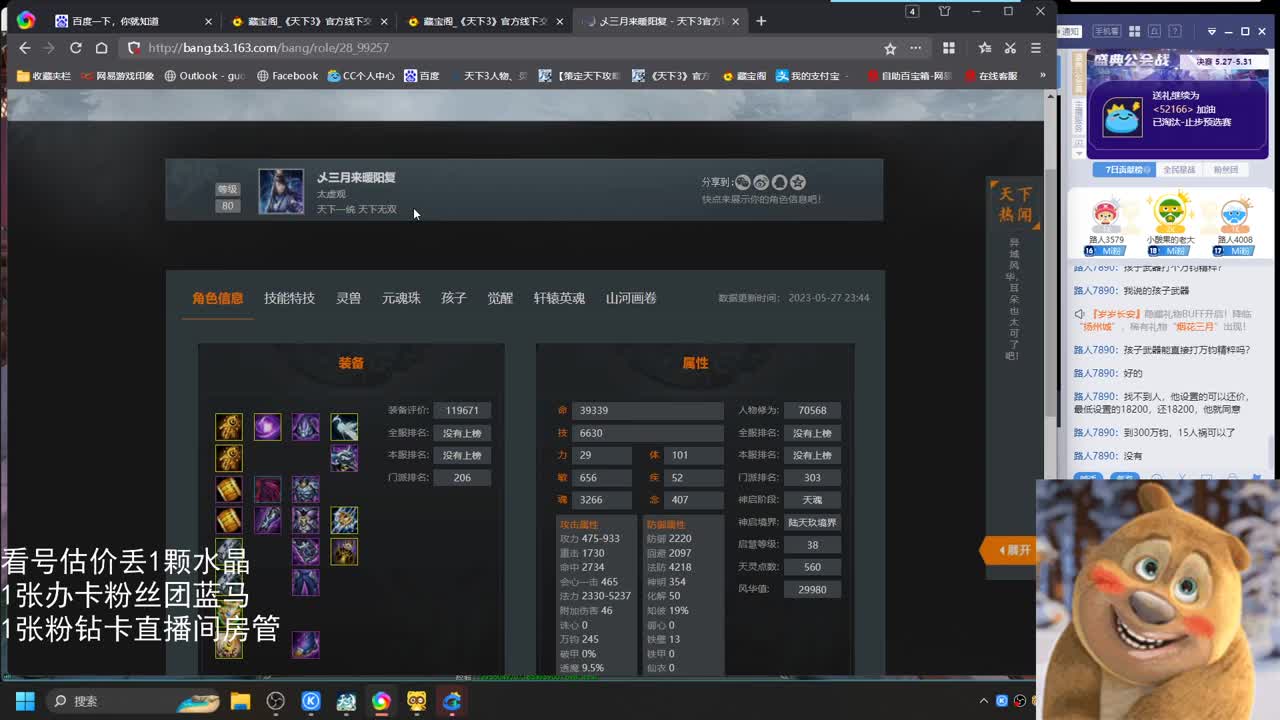Open the browser overflow menu with three dots
The height and width of the screenshot is (720, 1280).
click(915, 47)
